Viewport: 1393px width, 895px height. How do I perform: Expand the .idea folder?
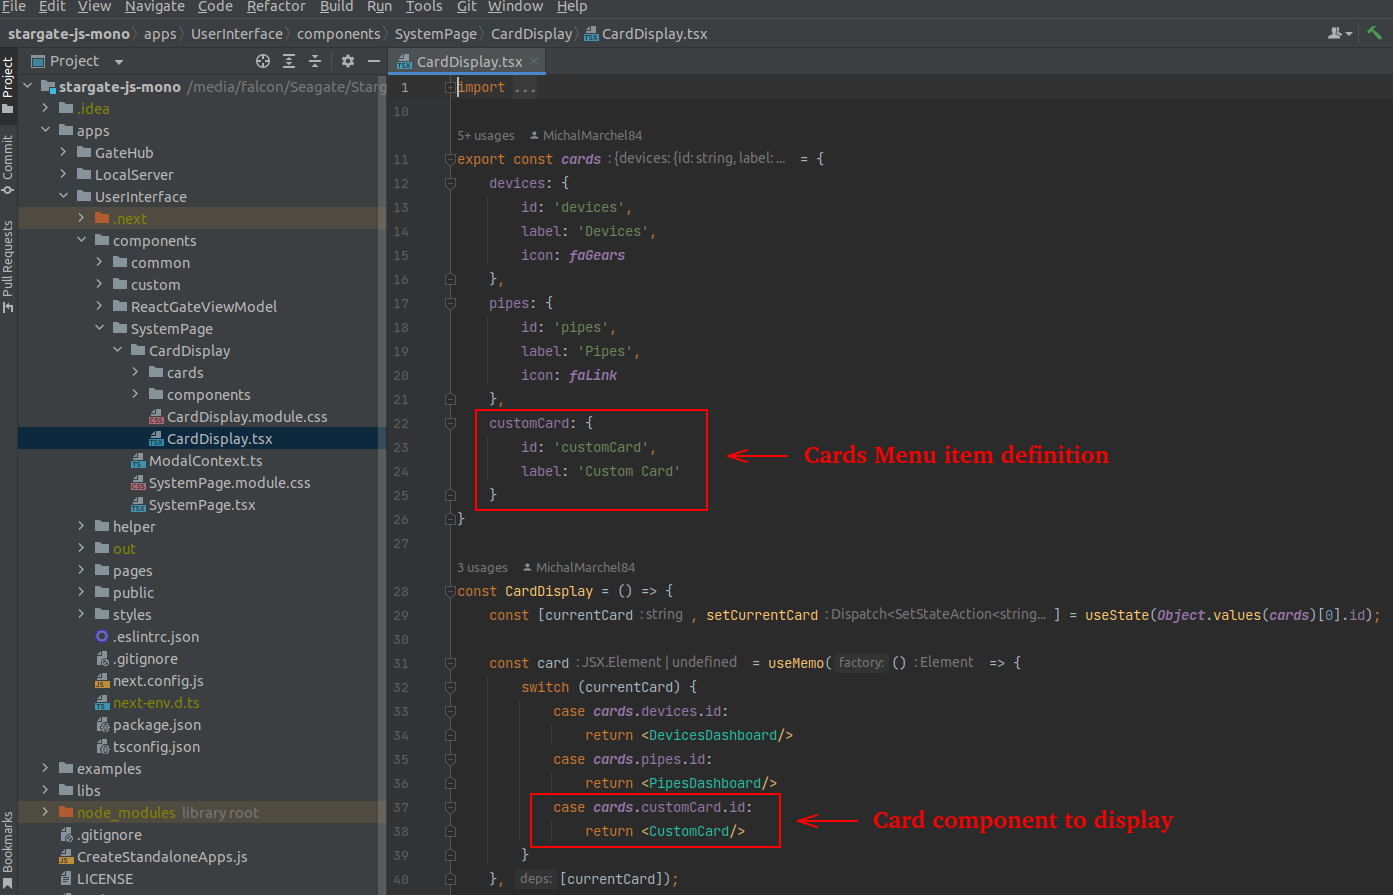[x=45, y=108]
